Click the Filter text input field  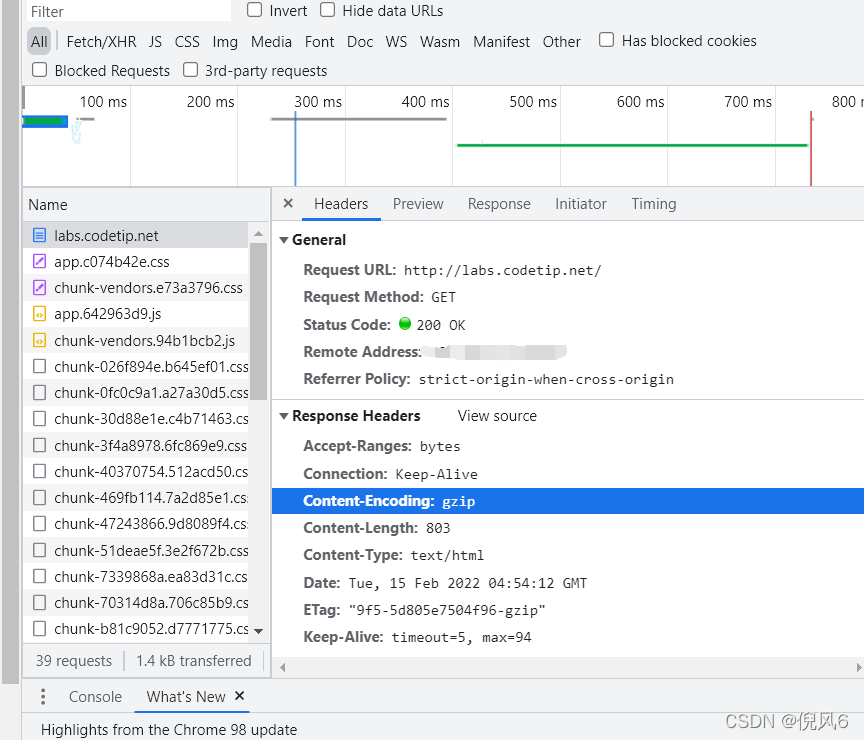pyautogui.click(x=128, y=11)
